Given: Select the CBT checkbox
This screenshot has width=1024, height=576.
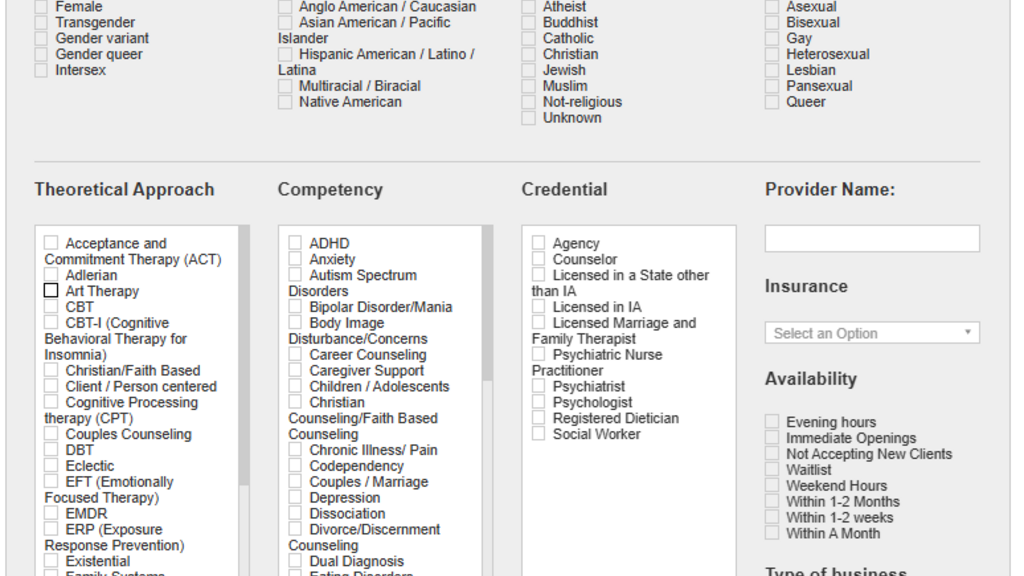Looking at the screenshot, I should click(51, 306).
